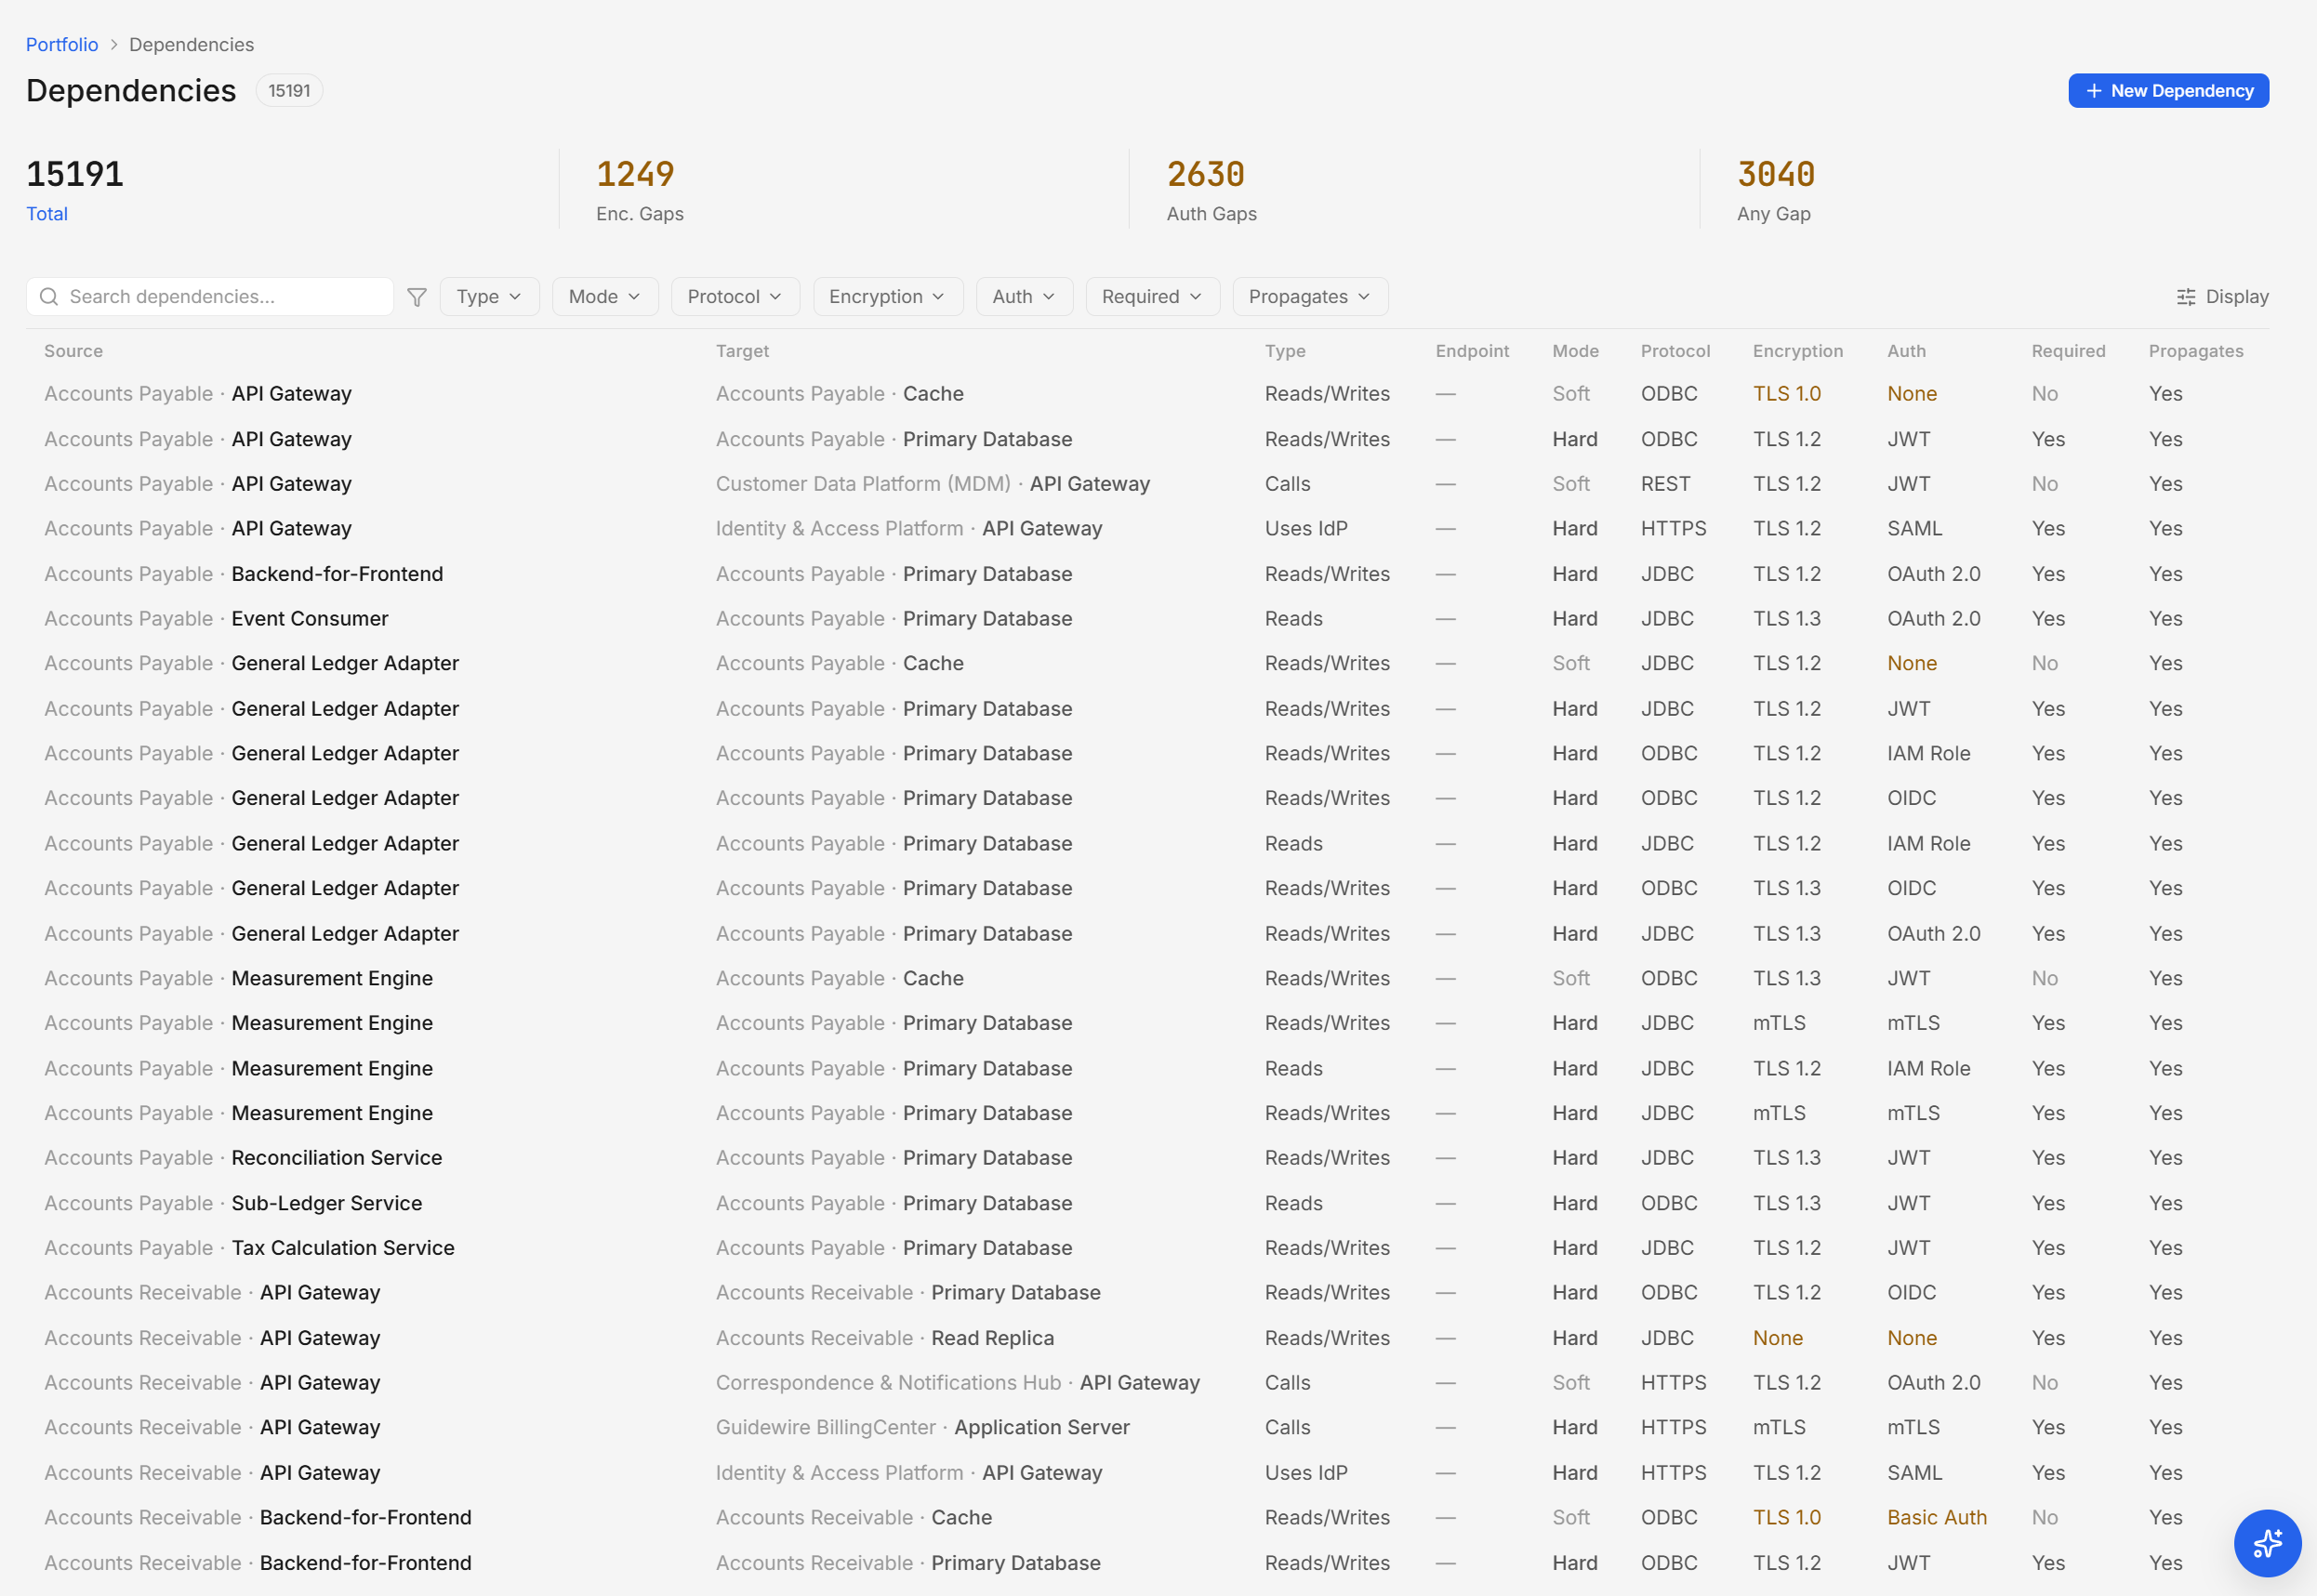Image resolution: width=2317 pixels, height=1596 pixels.
Task: Click Customer Data Platform (MDM) target
Action: pyautogui.click(x=932, y=484)
